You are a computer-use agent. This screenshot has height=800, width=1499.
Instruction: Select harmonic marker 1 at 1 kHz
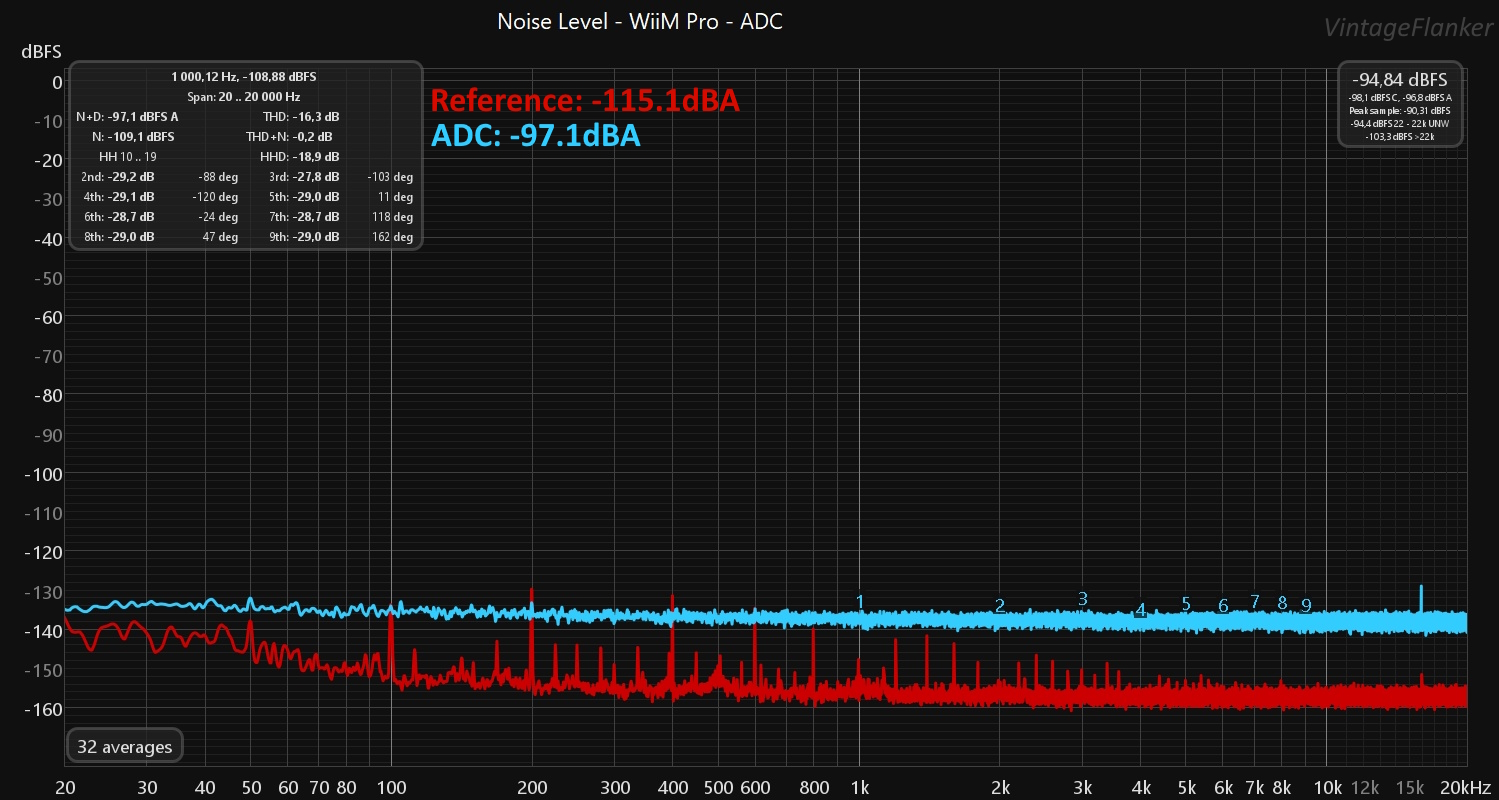(860, 601)
